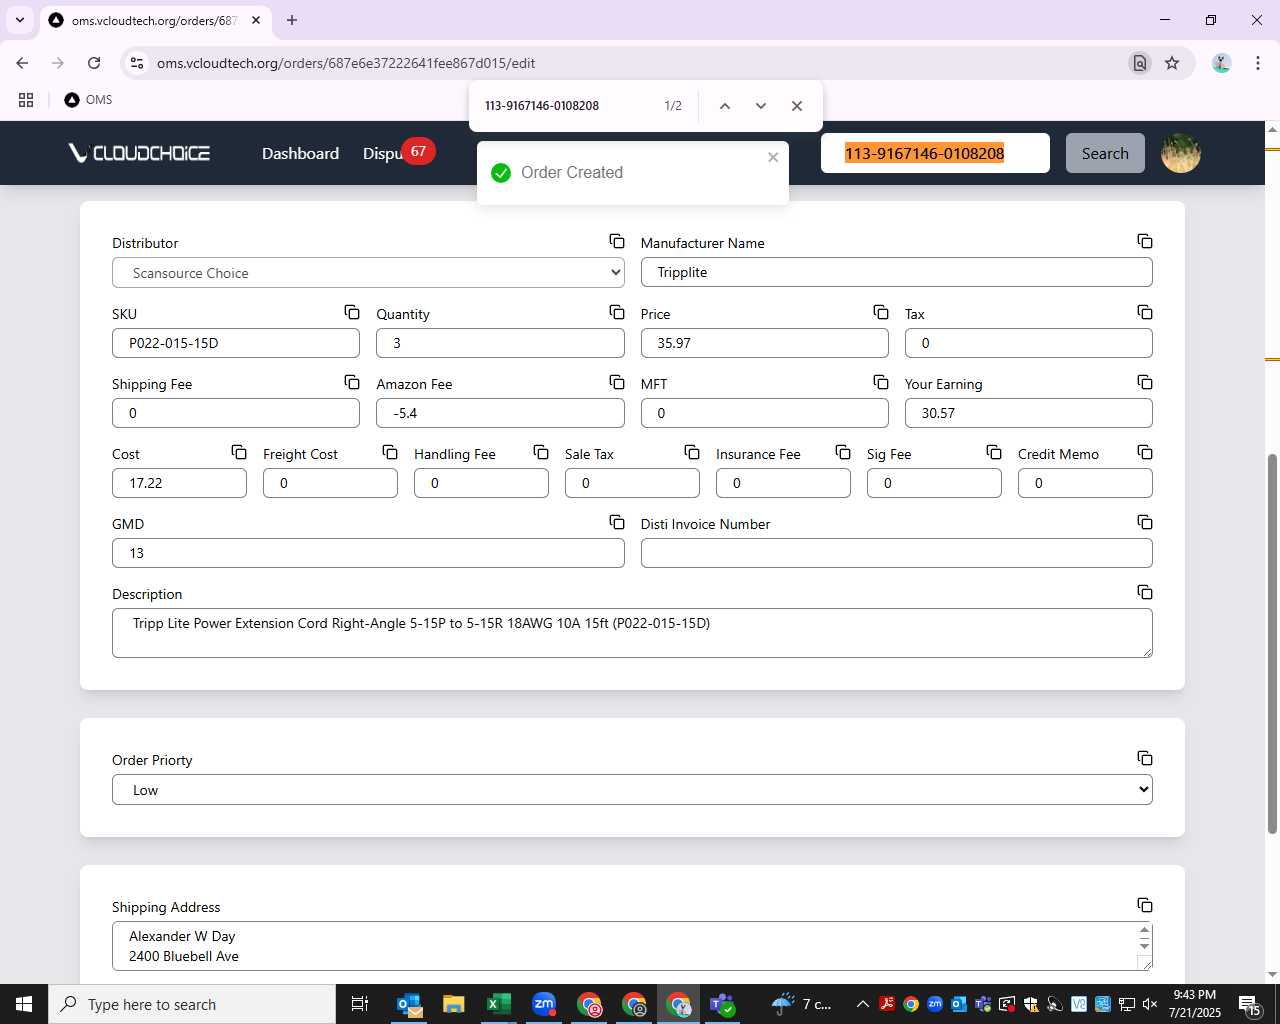This screenshot has width=1280, height=1024.
Task: Open the Order Priorty dropdown
Action: click(x=632, y=790)
